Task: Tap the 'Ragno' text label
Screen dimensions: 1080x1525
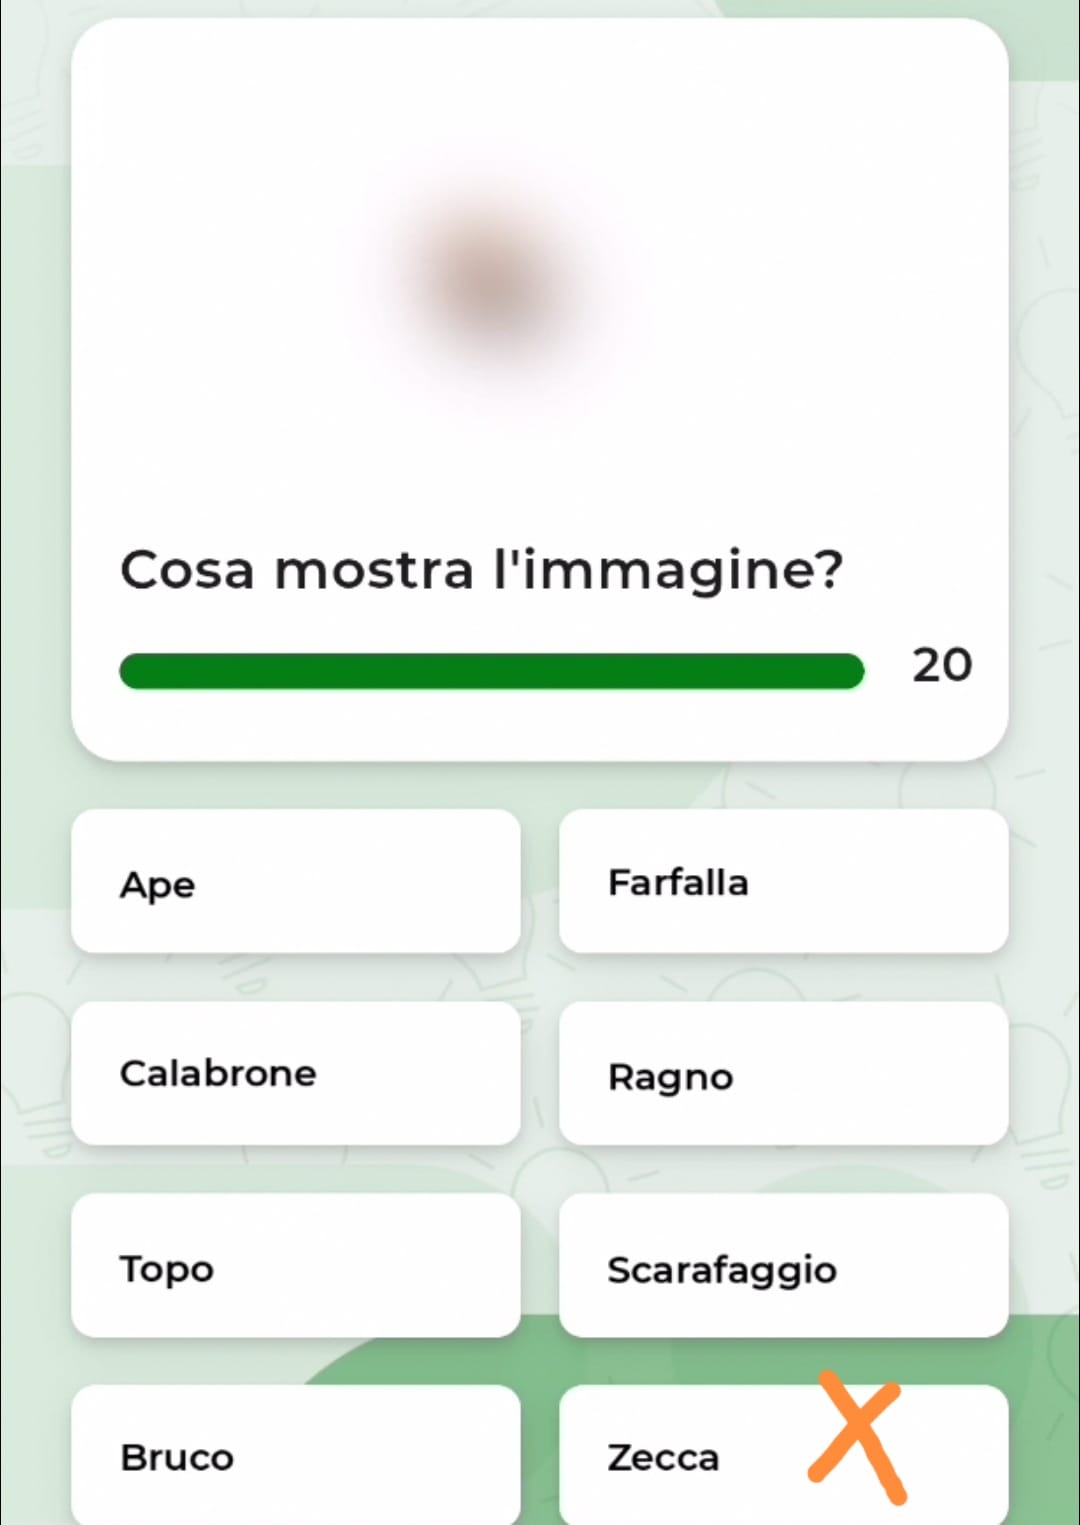Action: pyautogui.click(x=670, y=1078)
